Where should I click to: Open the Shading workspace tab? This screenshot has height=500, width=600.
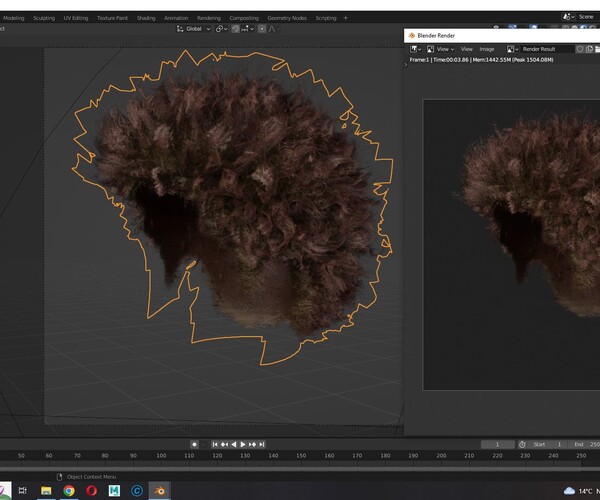click(x=146, y=18)
